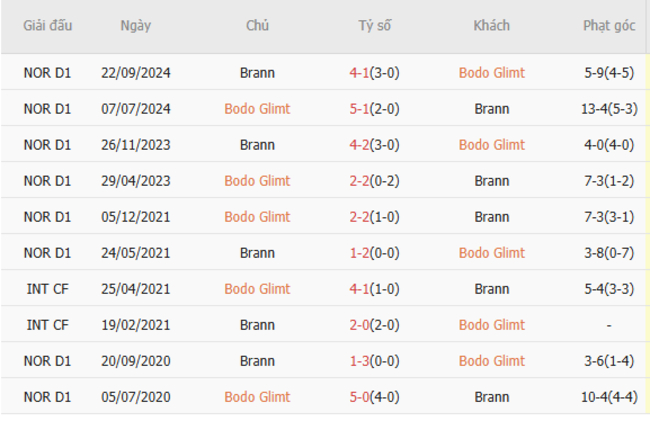Click the Tỷ số column header
650x421 pixels.
[x=374, y=26]
